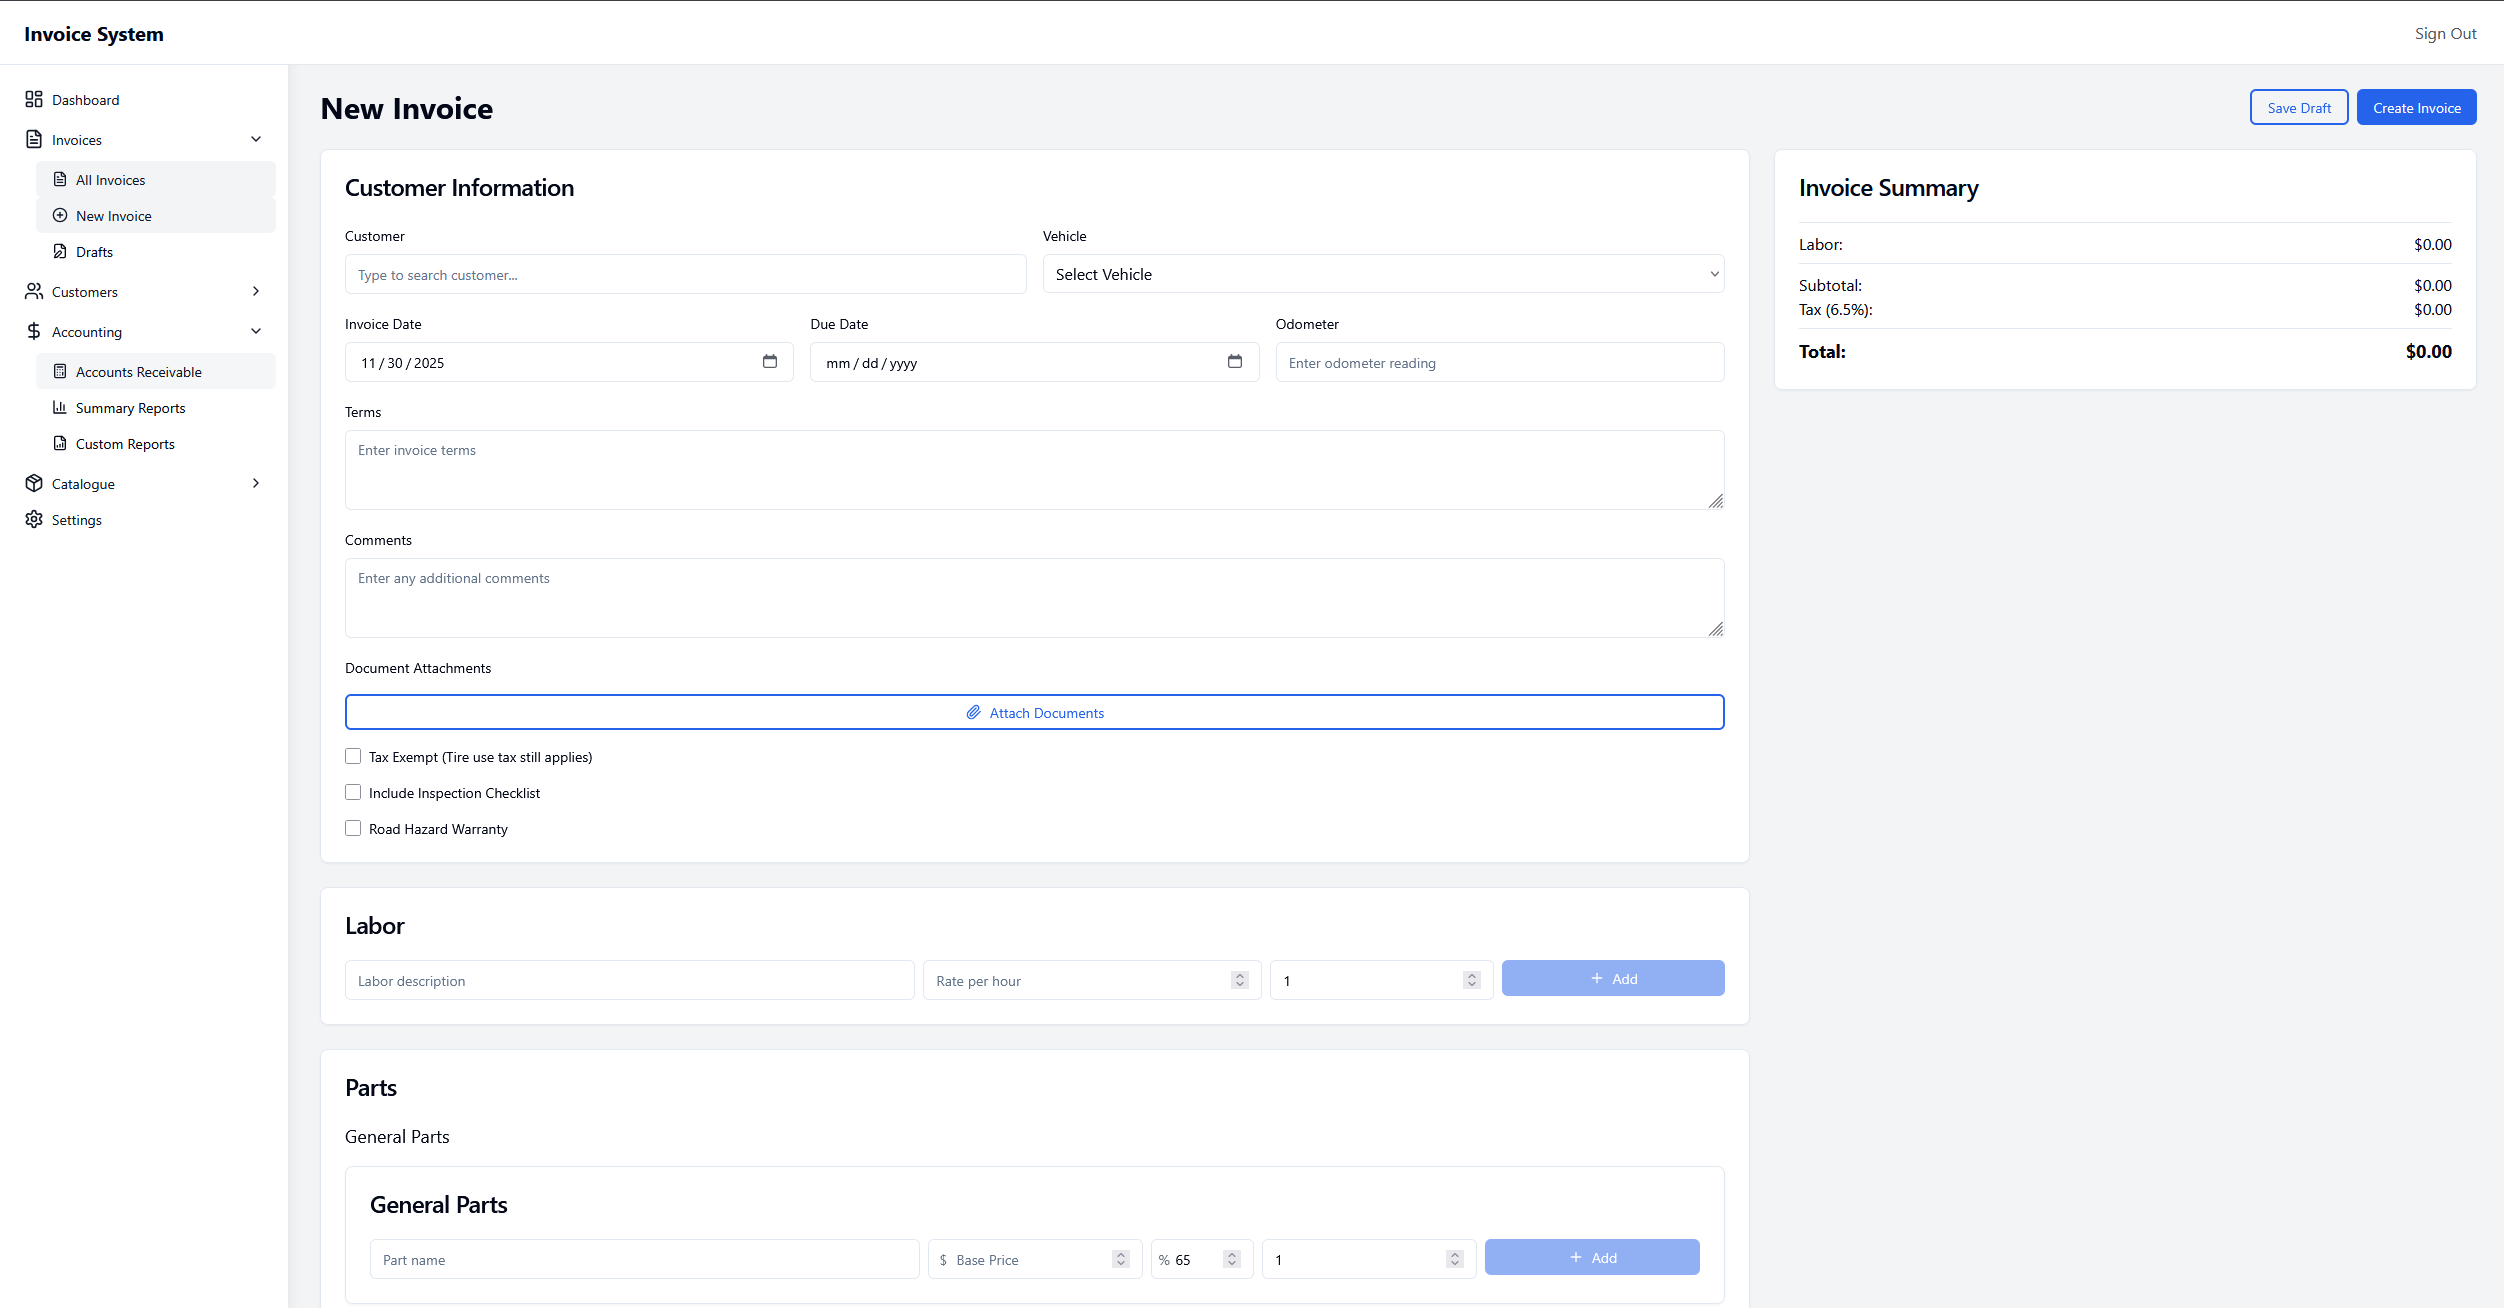Screen dimensions: 2504x1308
Task: Open Drafts from the sidebar
Action: [x=95, y=251]
